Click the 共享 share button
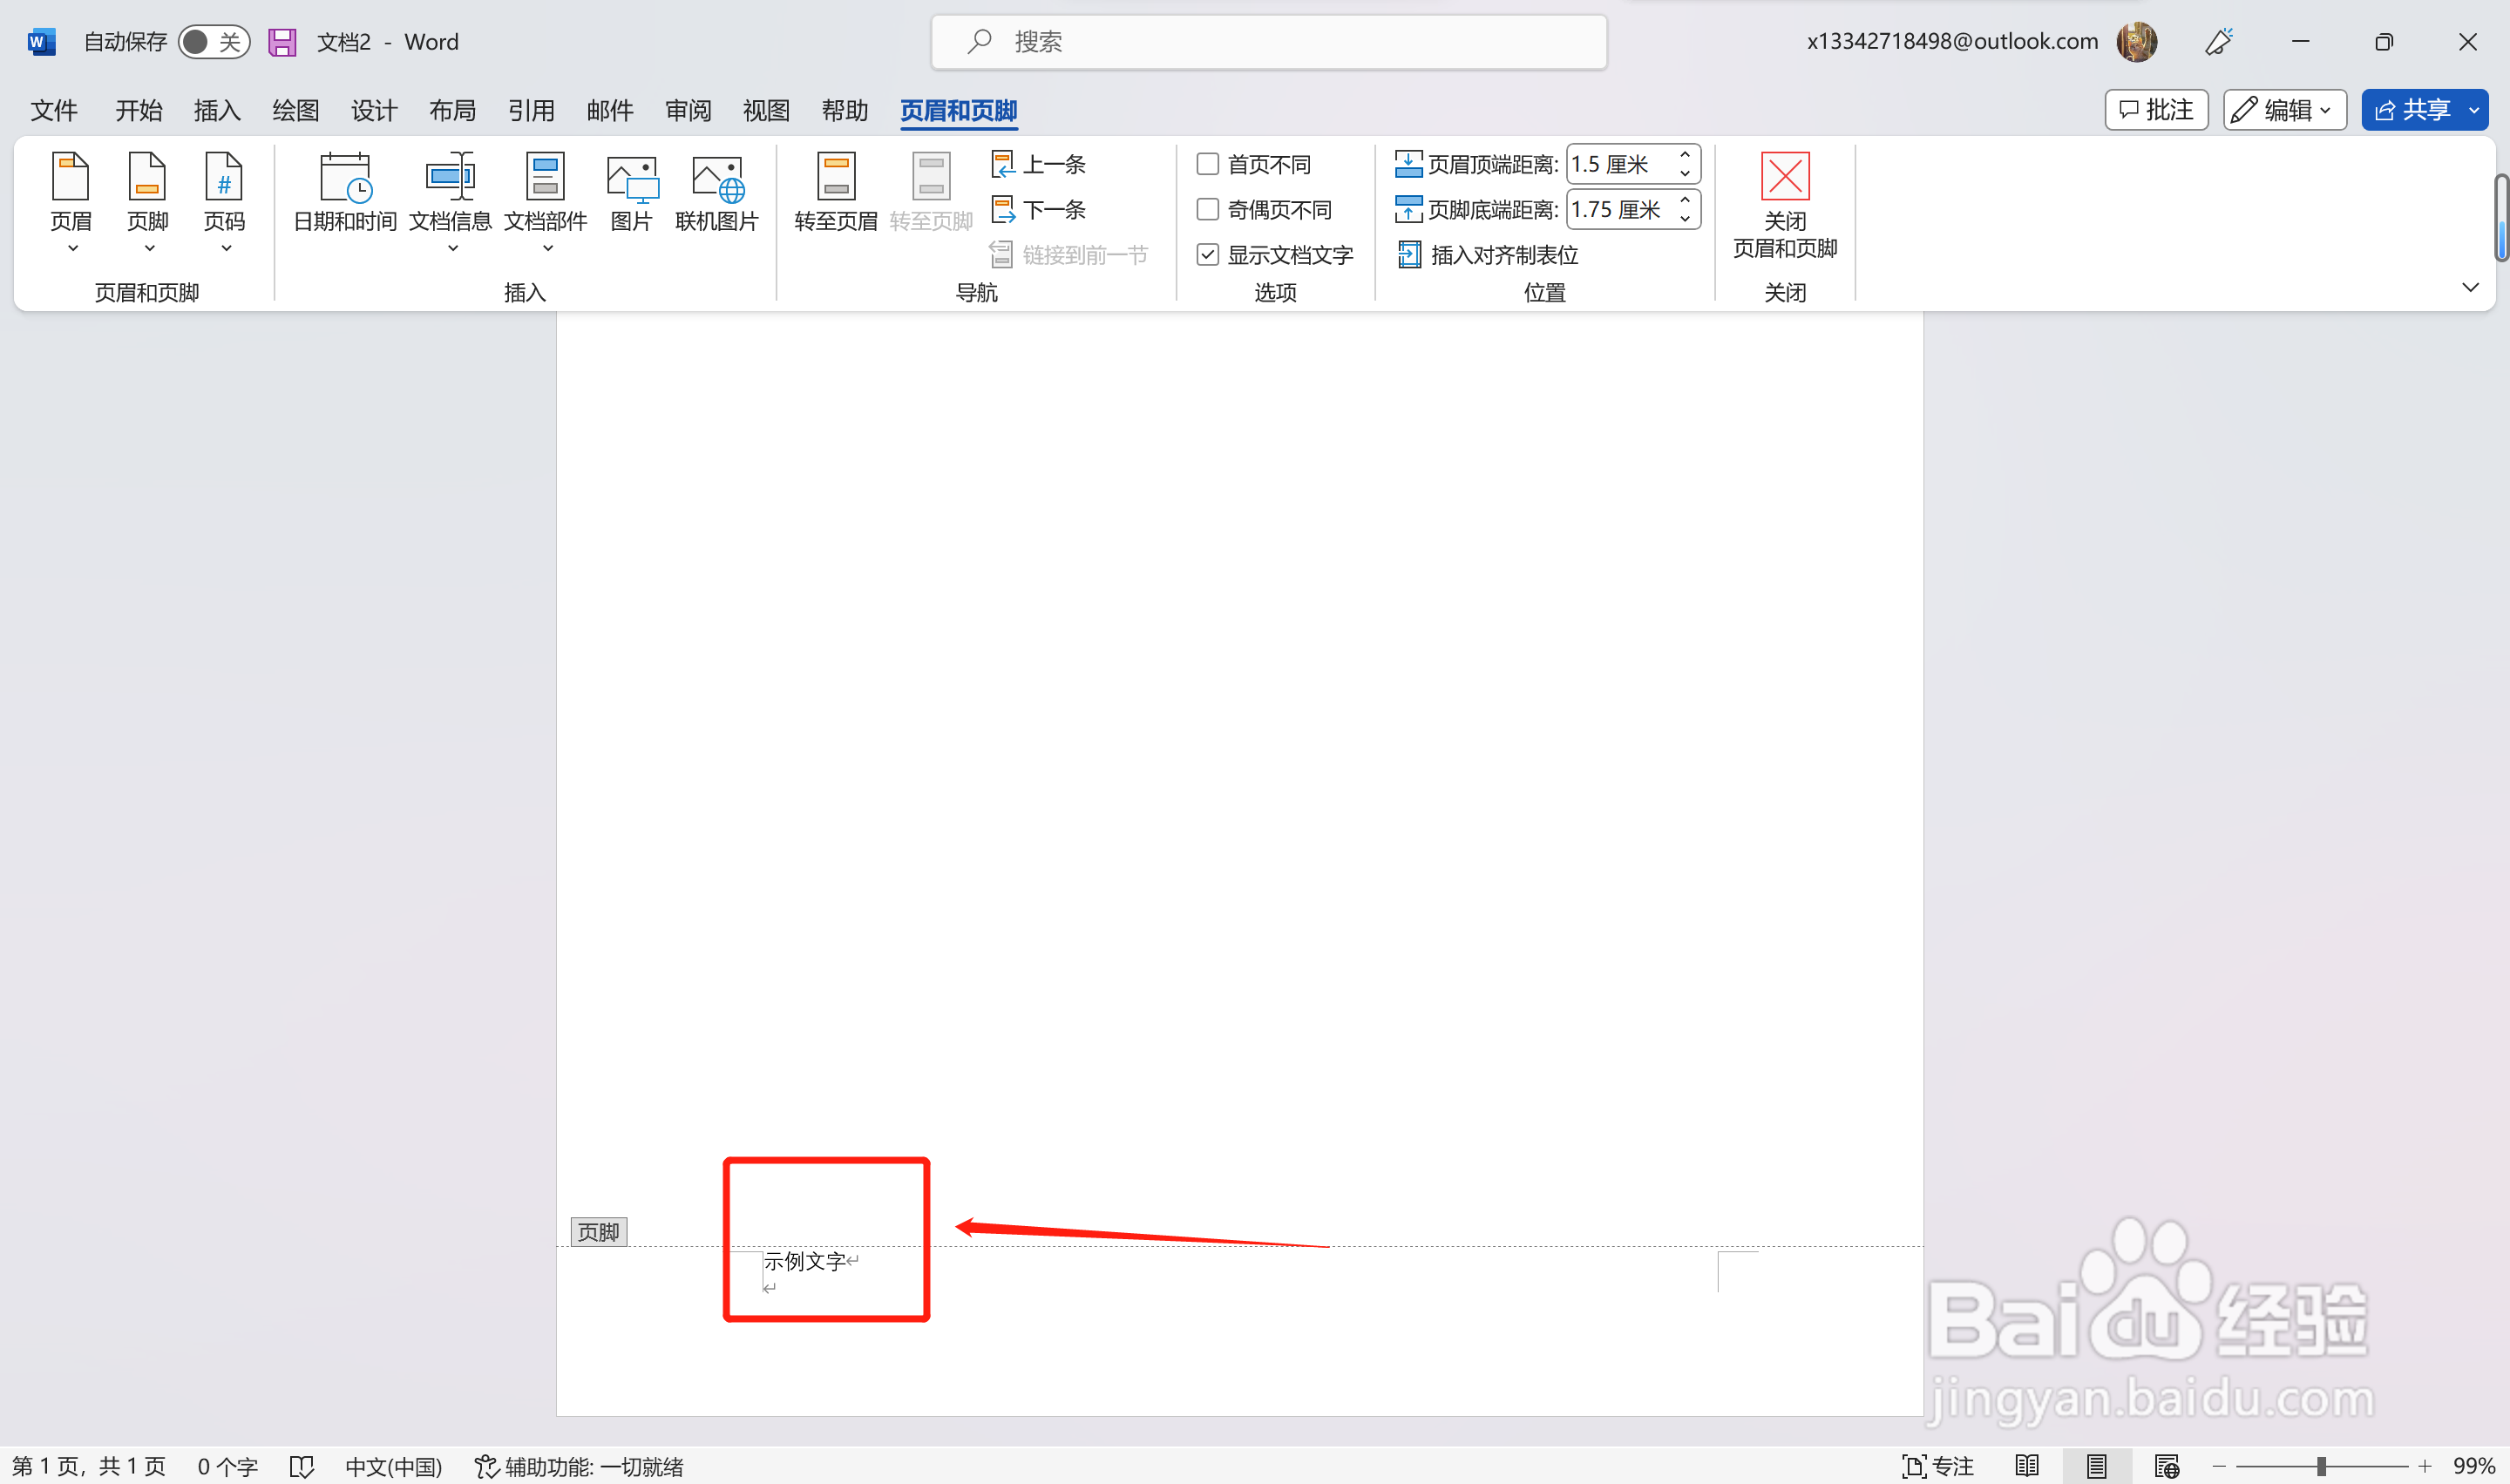Screen dimensions: 2510x1484 point(2412,110)
